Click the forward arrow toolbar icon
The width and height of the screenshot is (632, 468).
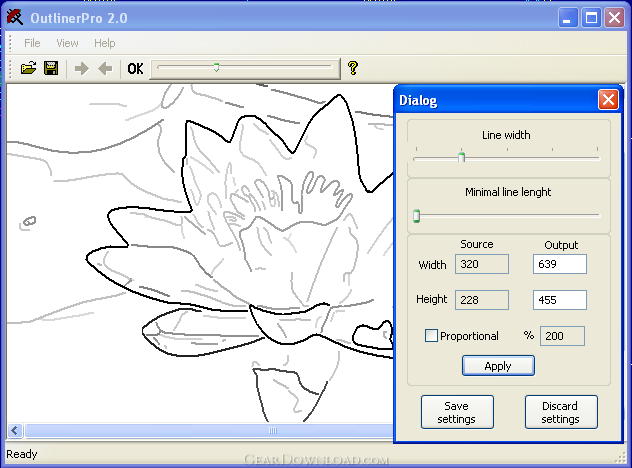tap(82, 69)
